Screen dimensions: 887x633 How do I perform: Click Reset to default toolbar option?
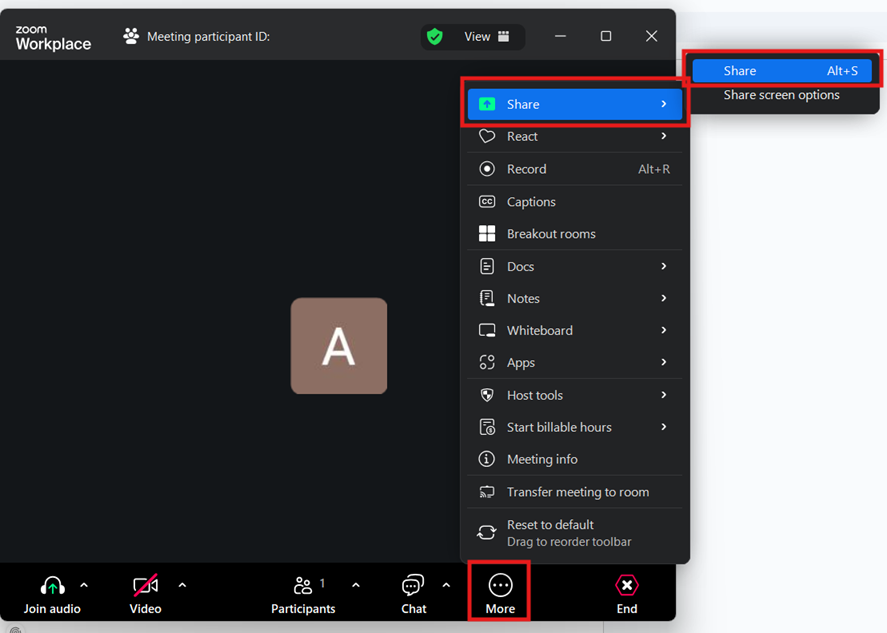[x=550, y=525]
